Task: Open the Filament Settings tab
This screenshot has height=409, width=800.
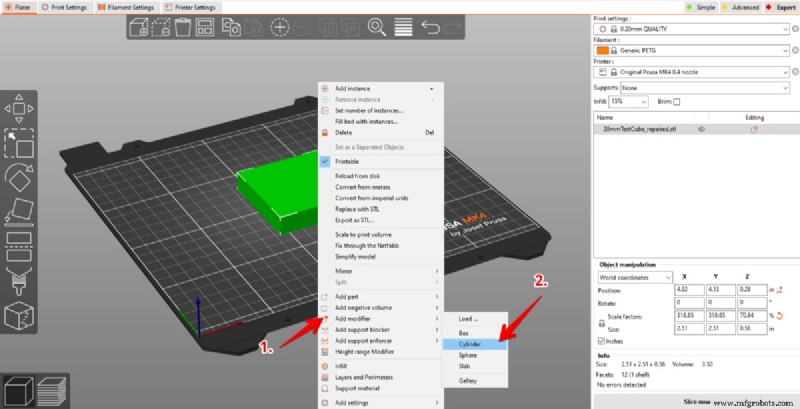Action: pyautogui.click(x=126, y=7)
